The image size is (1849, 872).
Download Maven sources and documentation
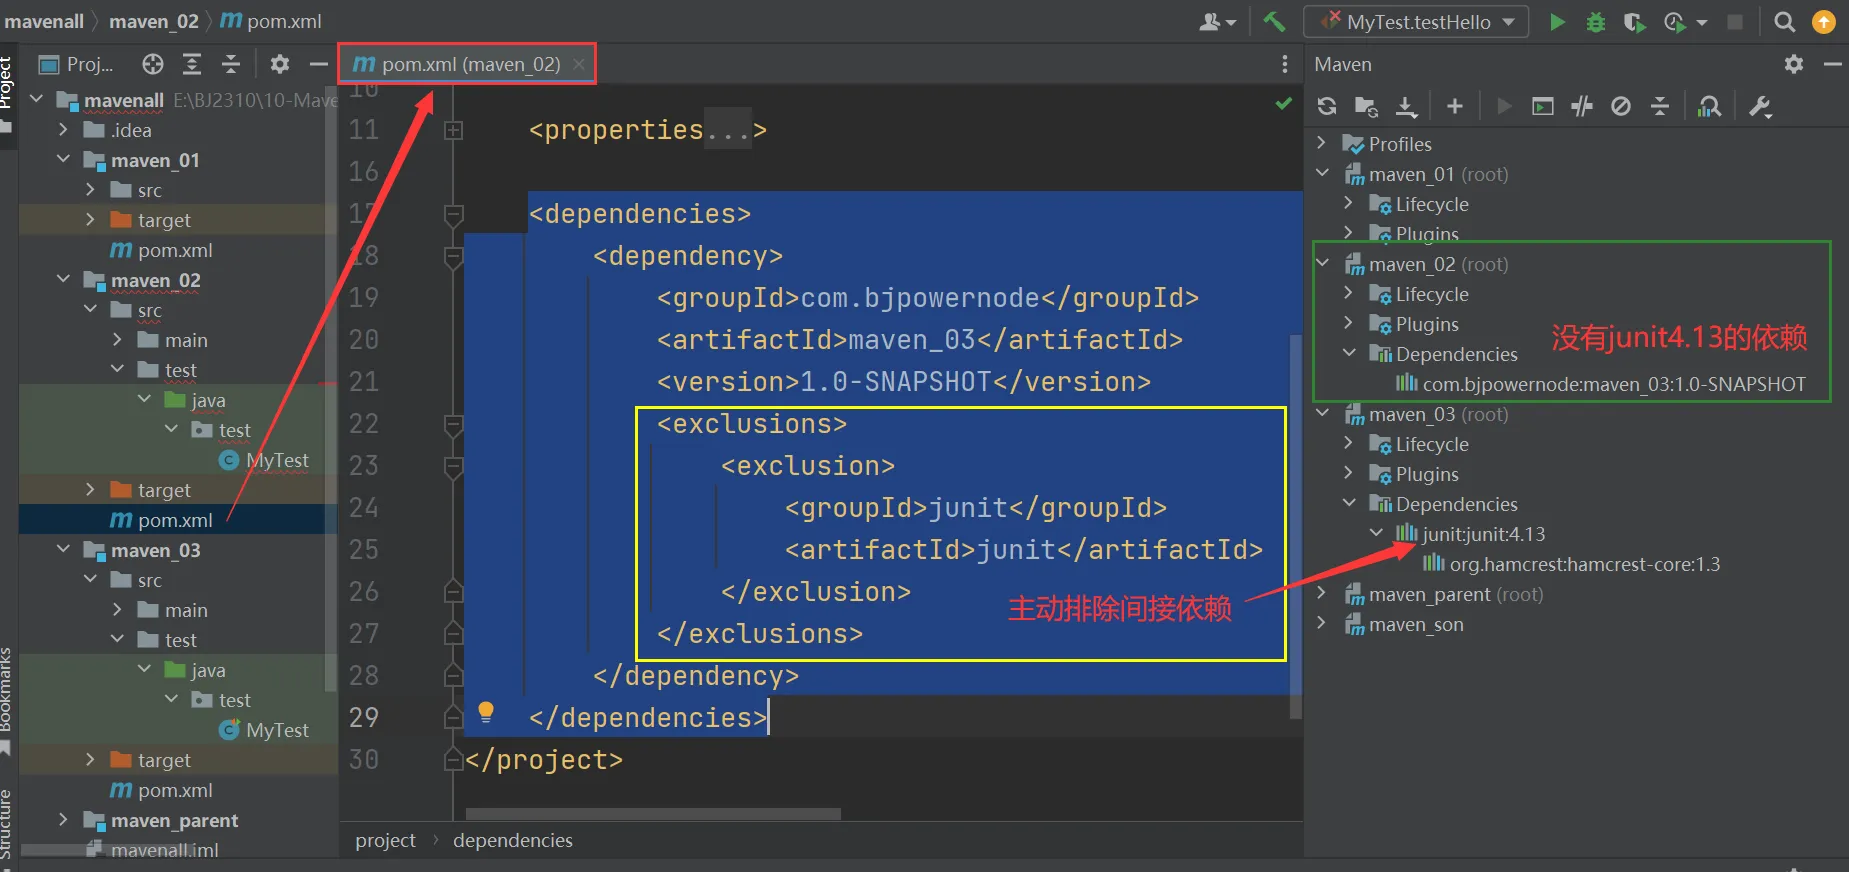pos(1406,106)
